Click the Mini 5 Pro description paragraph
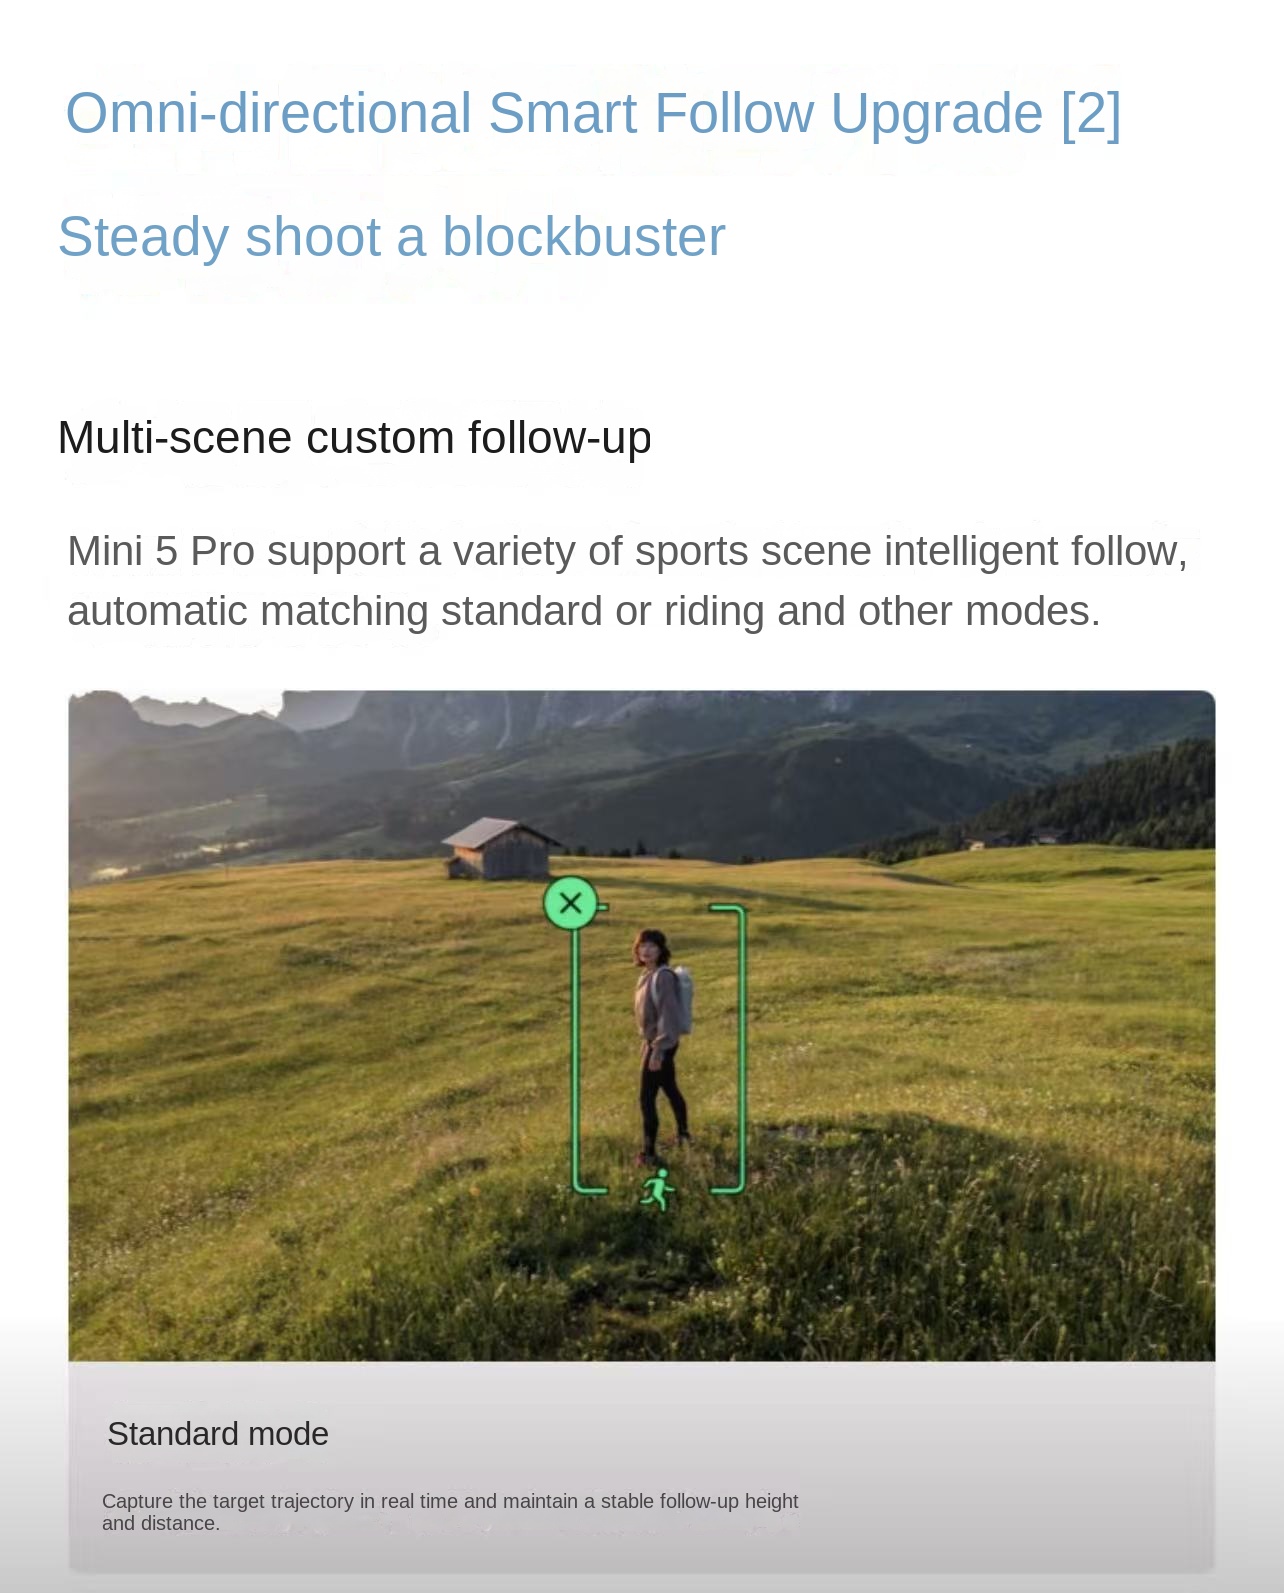This screenshot has width=1284, height=1593. [x=627, y=581]
